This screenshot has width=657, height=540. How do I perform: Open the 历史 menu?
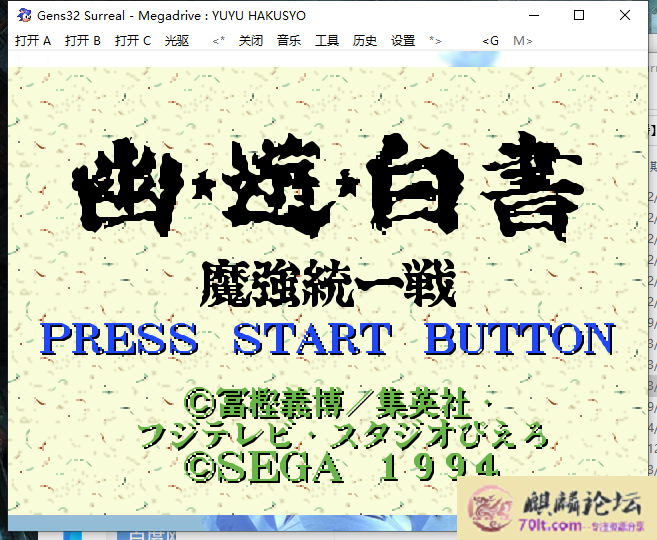[x=365, y=41]
